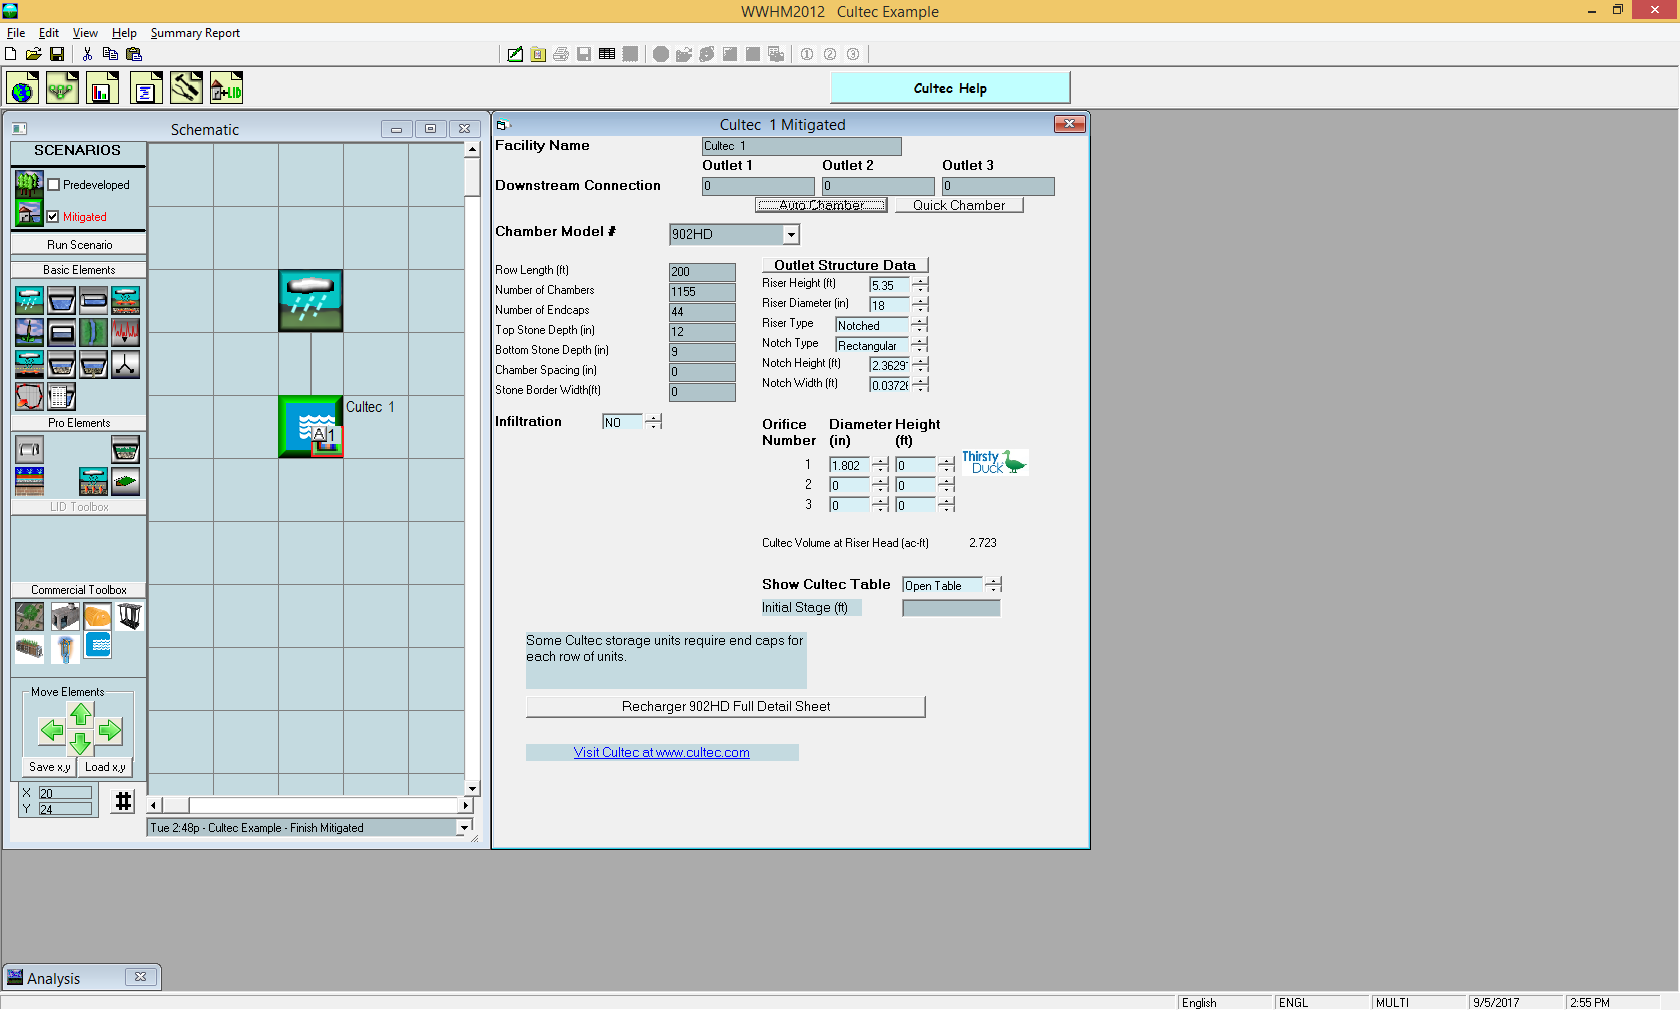This screenshot has height=1010, width=1680.
Task: Visit Cultec at www.cultec.com link
Action: pos(661,753)
